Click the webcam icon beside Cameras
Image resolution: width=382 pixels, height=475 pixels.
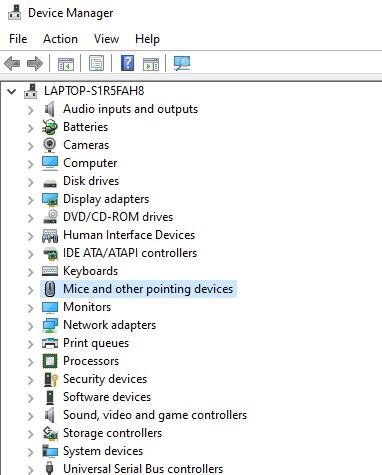coord(50,145)
